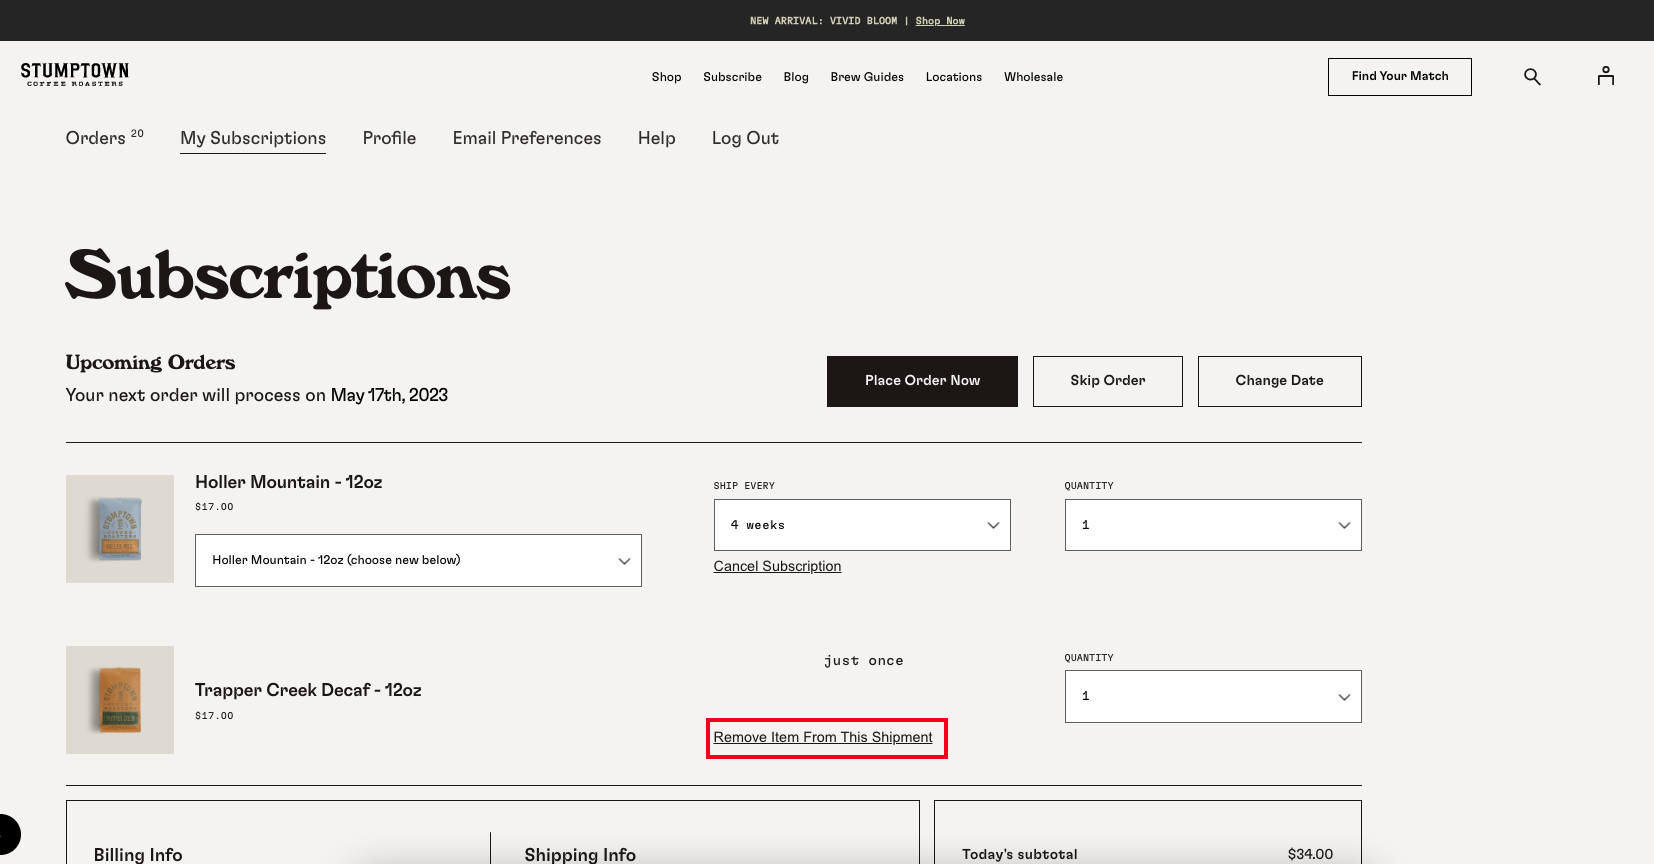Click Log Out
1654x864 pixels.
click(745, 138)
